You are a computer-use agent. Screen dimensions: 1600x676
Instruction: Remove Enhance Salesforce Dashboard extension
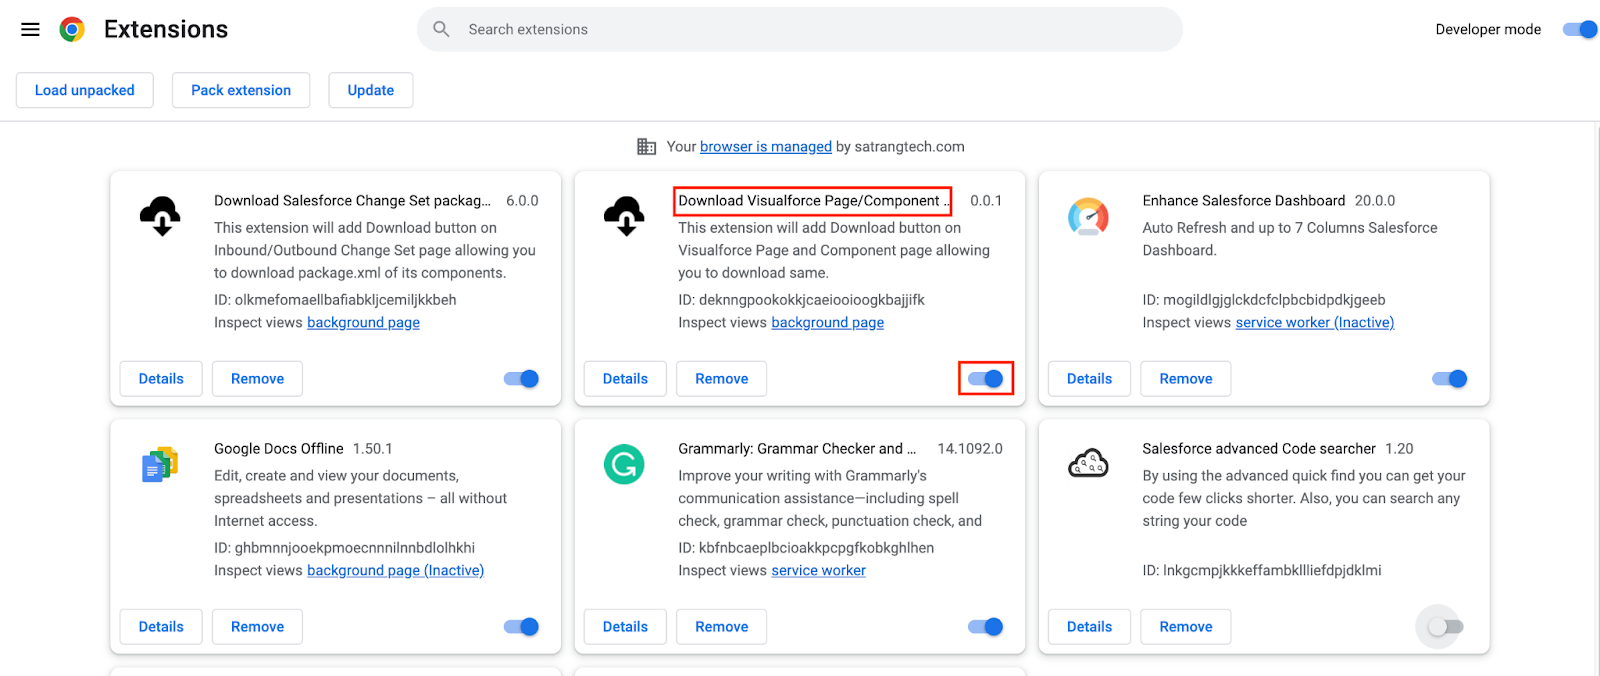pyautogui.click(x=1185, y=379)
